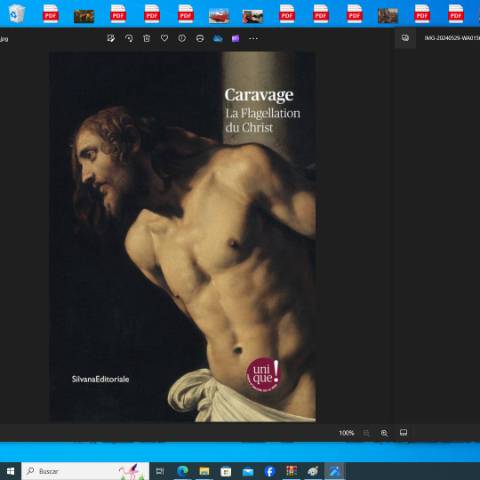Image resolution: width=480 pixels, height=480 pixels.
Task: Open Facebook from the taskbar
Action: [x=270, y=471]
